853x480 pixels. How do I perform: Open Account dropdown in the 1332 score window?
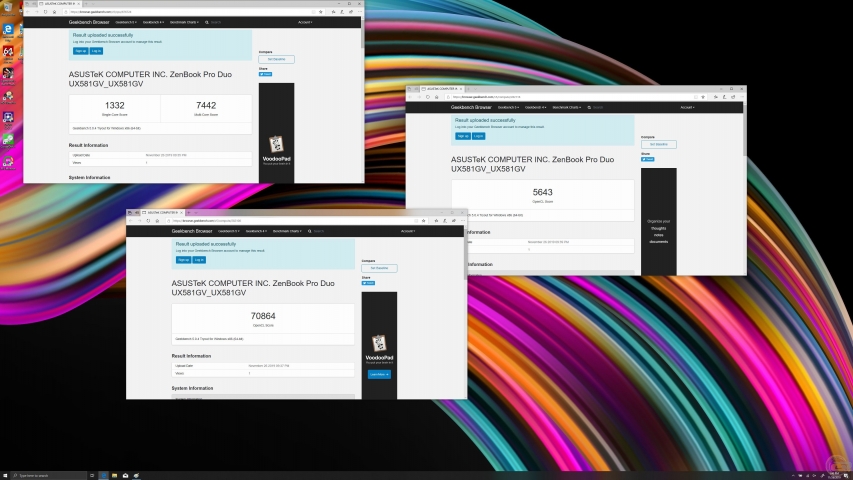pos(305,22)
